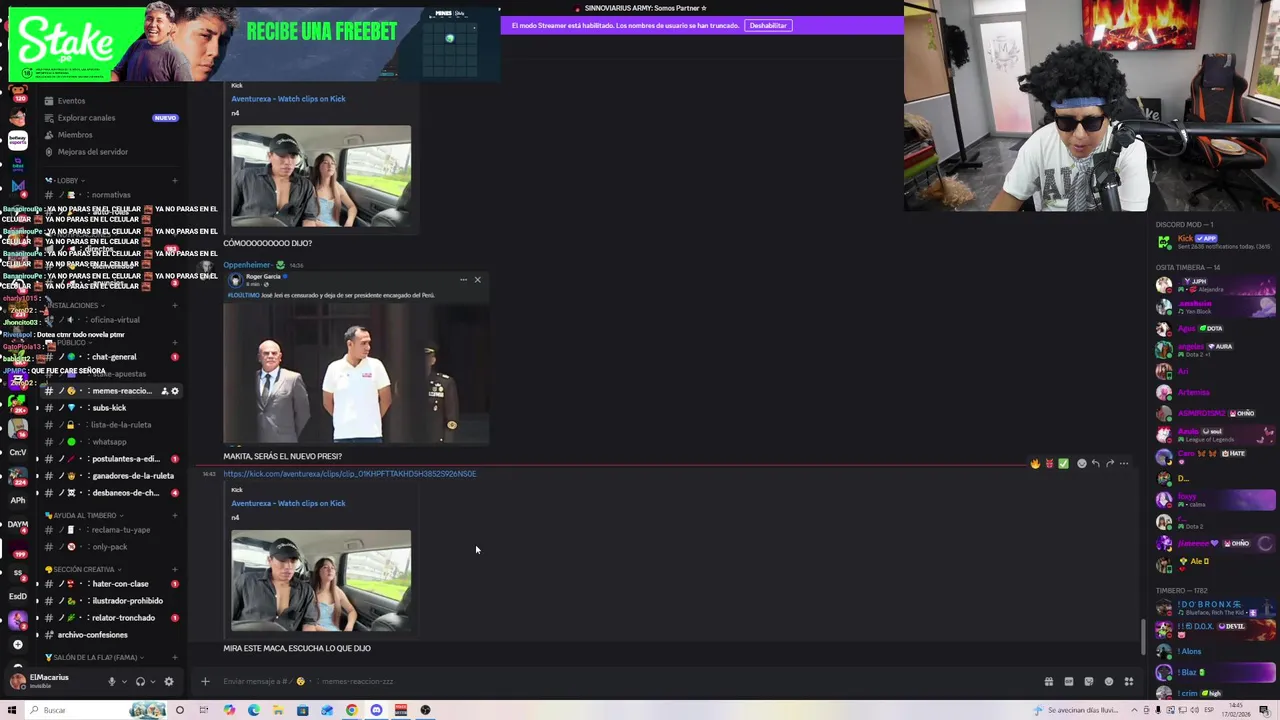Screen dimensions: 1280x720
Task: Forward the message with arrow icon
Action: (x=1110, y=464)
